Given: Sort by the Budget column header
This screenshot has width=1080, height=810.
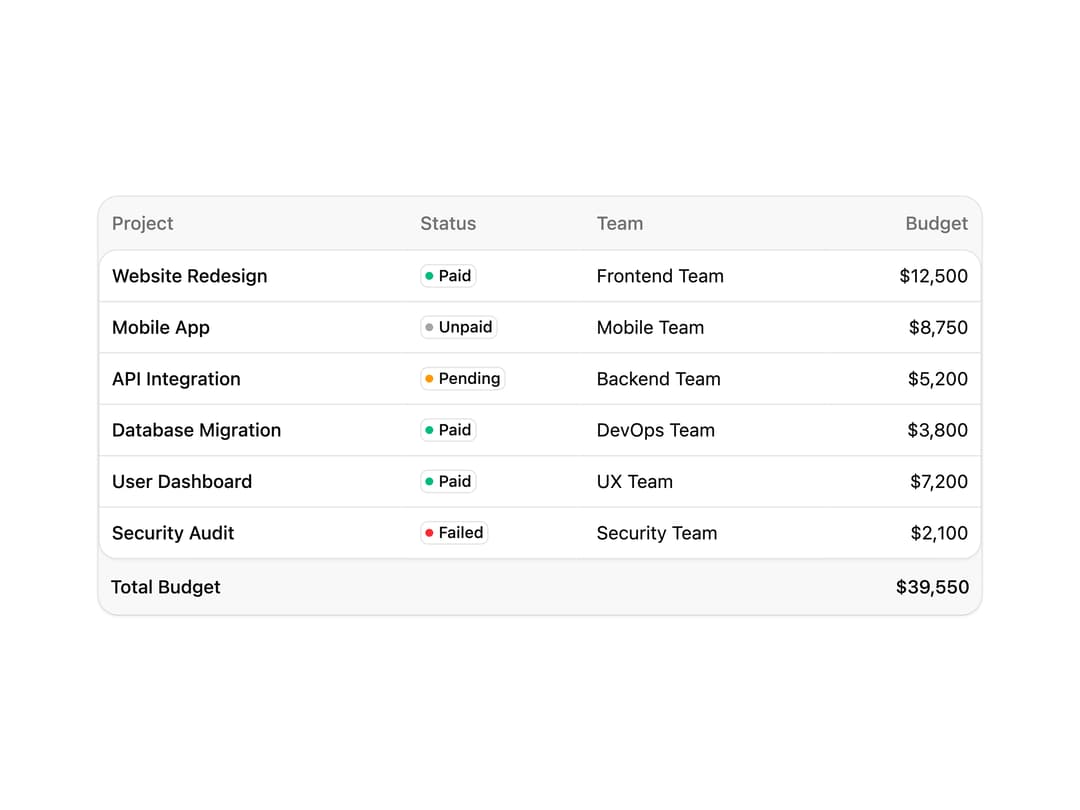Looking at the screenshot, I should [x=936, y=223].
